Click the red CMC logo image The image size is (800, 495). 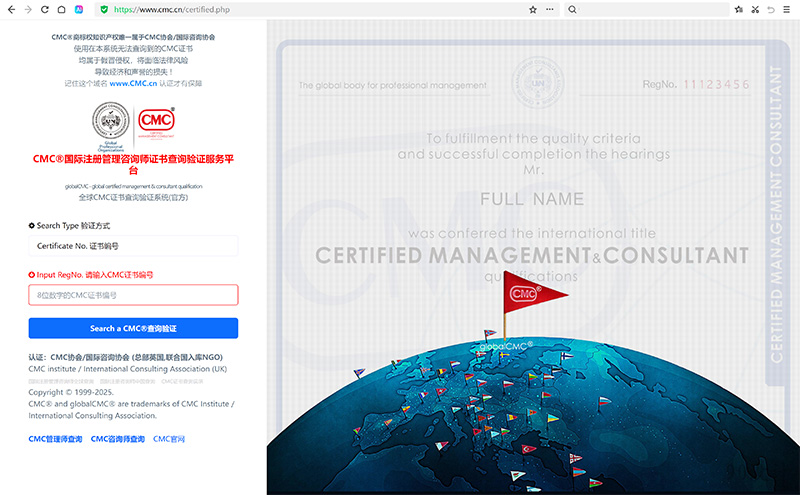click(156, 121)
